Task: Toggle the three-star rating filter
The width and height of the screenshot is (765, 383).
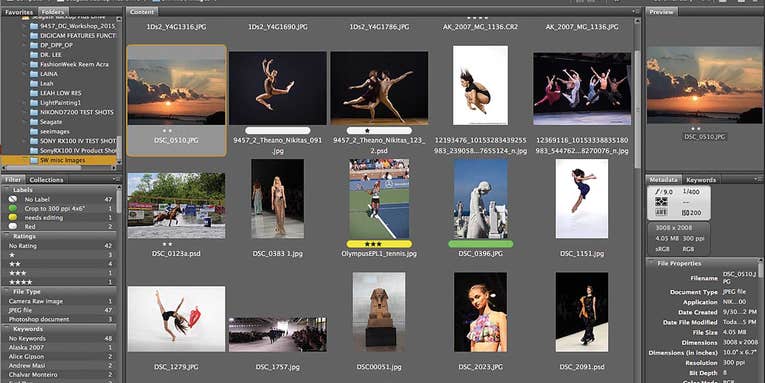Action: (60, 273)
